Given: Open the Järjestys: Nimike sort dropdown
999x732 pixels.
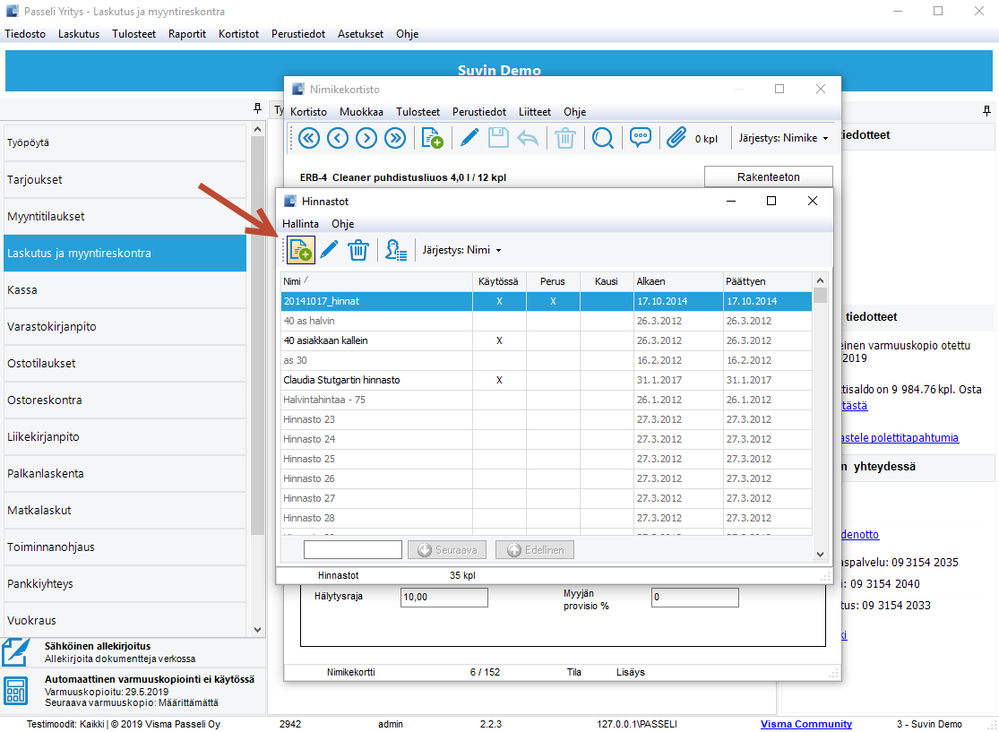Looking at the screenshot, I should (x=781, y=138).
